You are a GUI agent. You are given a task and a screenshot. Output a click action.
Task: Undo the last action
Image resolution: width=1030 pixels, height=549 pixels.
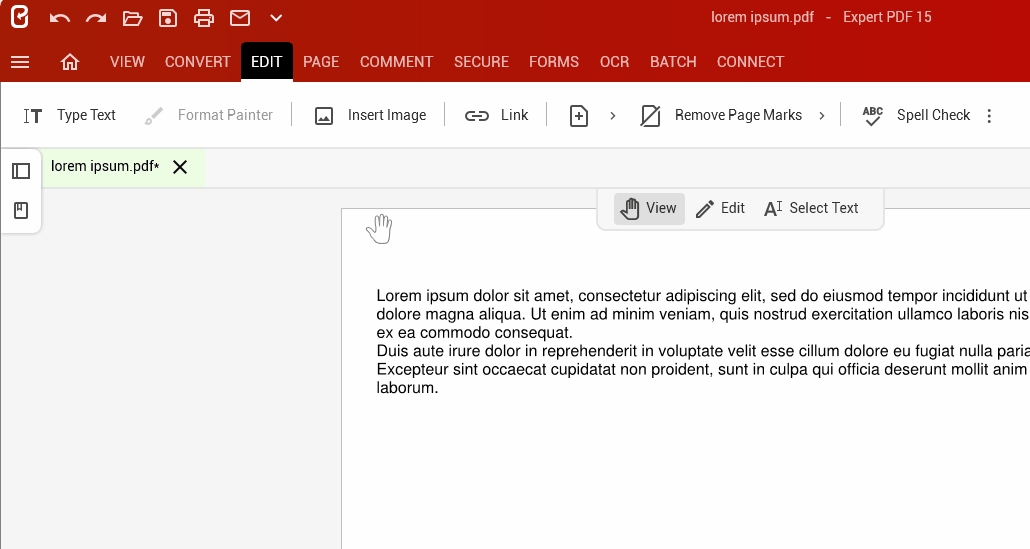(60, 18)
